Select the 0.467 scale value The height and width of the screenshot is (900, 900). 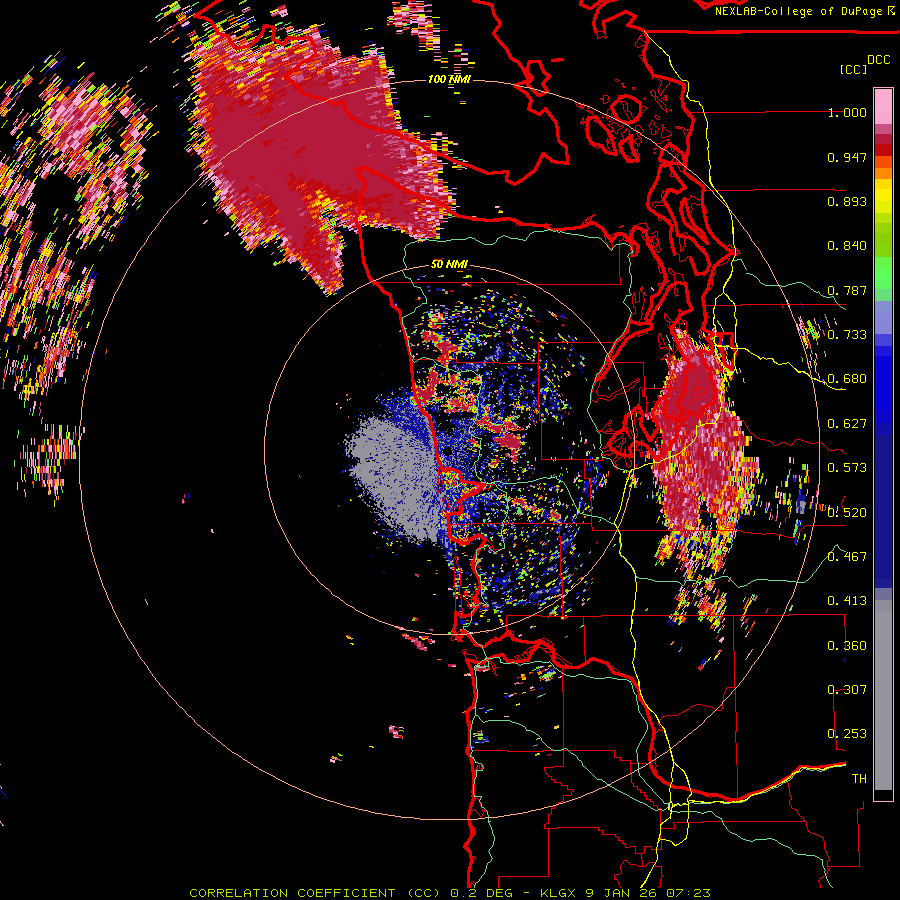[x=847, y=557]
